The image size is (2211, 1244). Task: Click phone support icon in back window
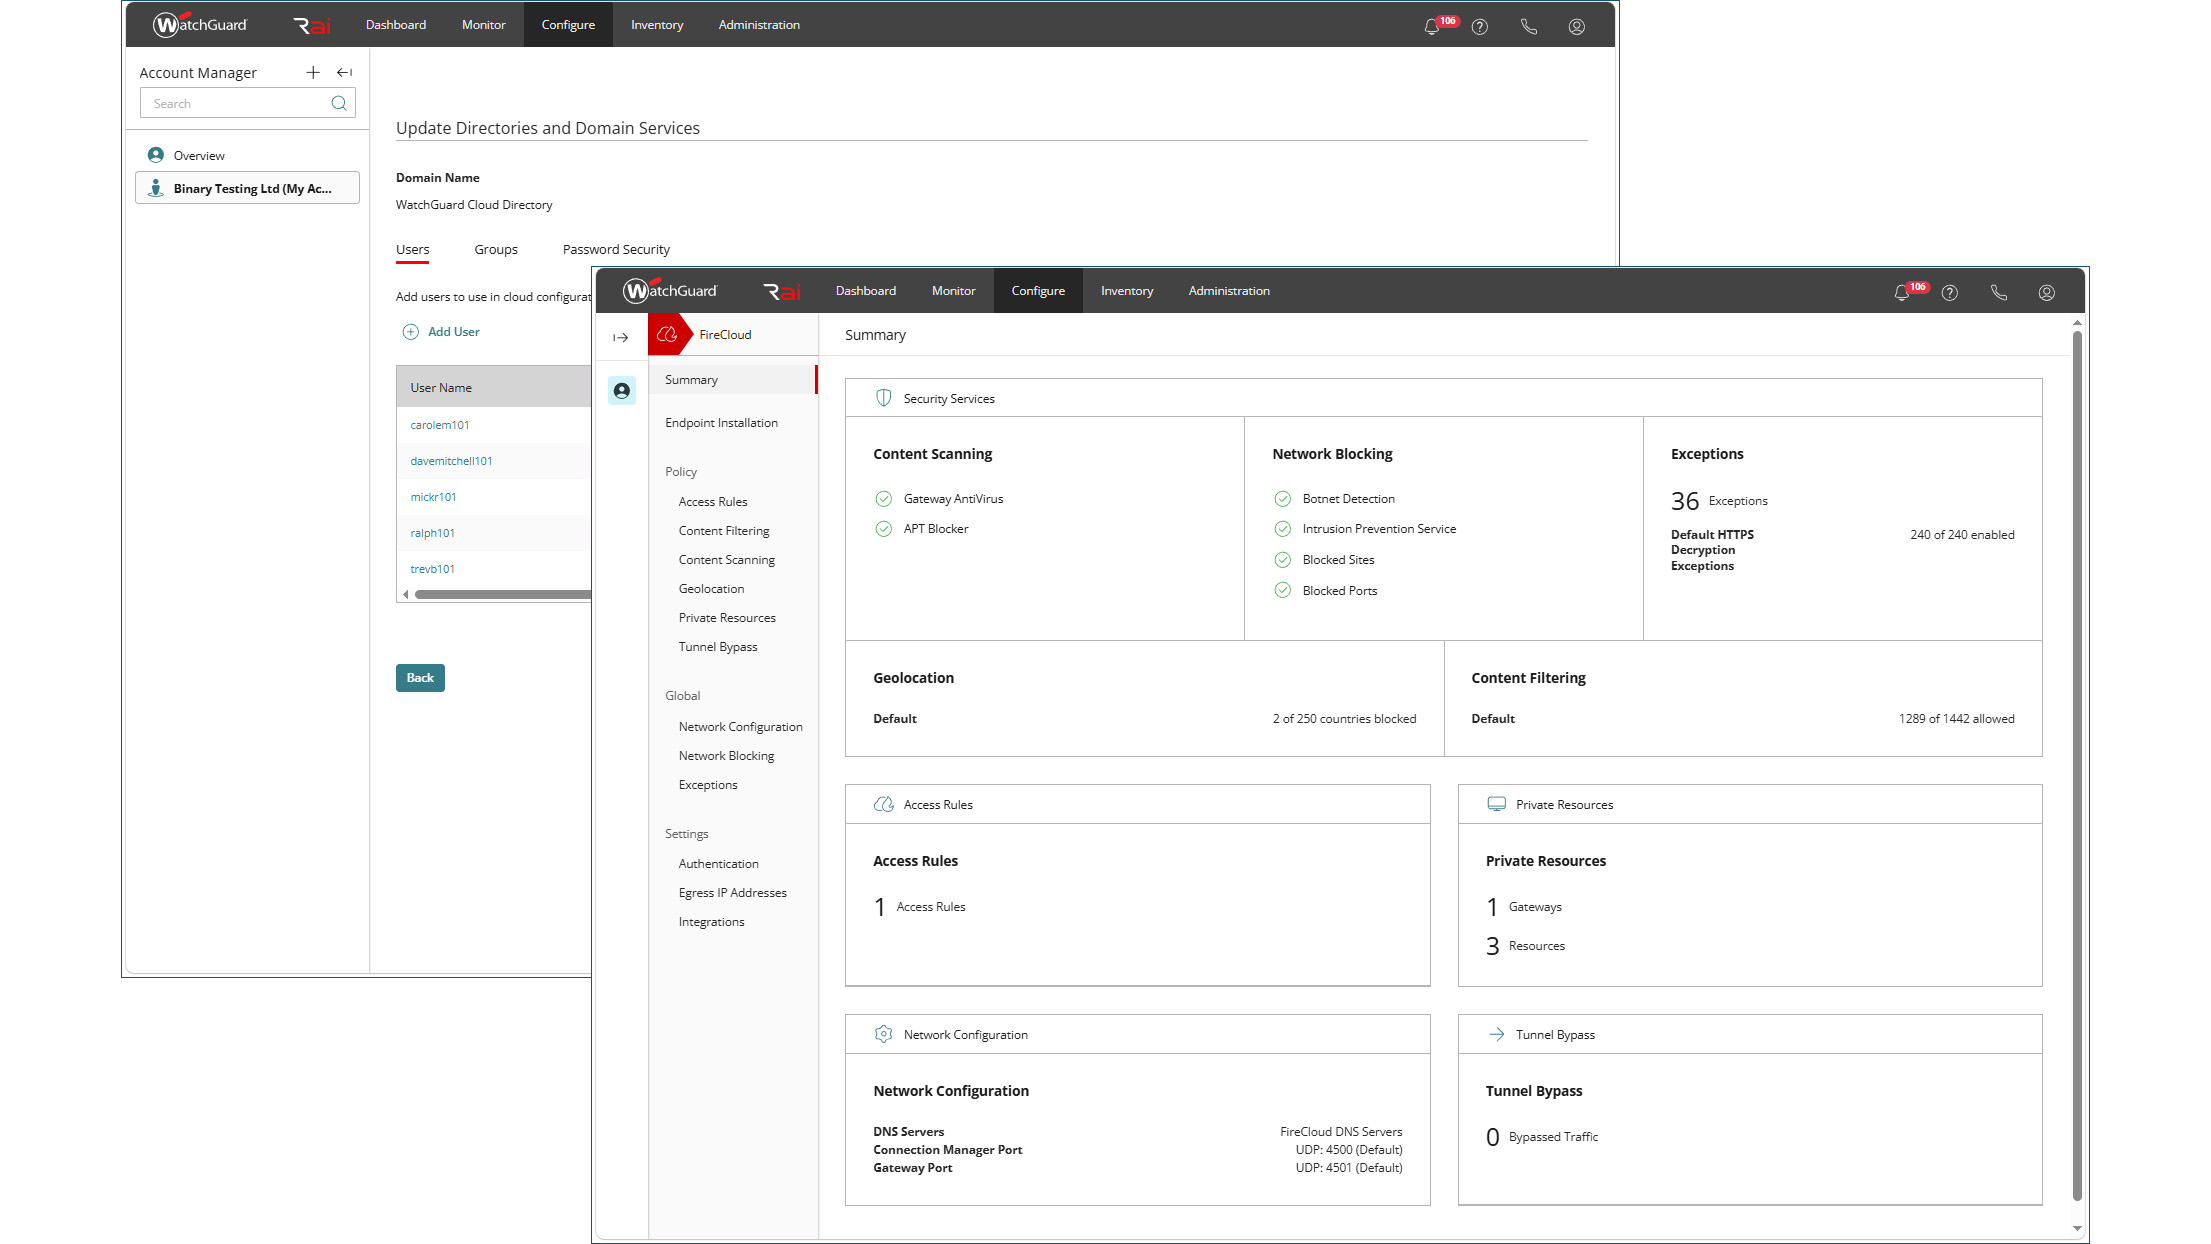(1528, 26)
